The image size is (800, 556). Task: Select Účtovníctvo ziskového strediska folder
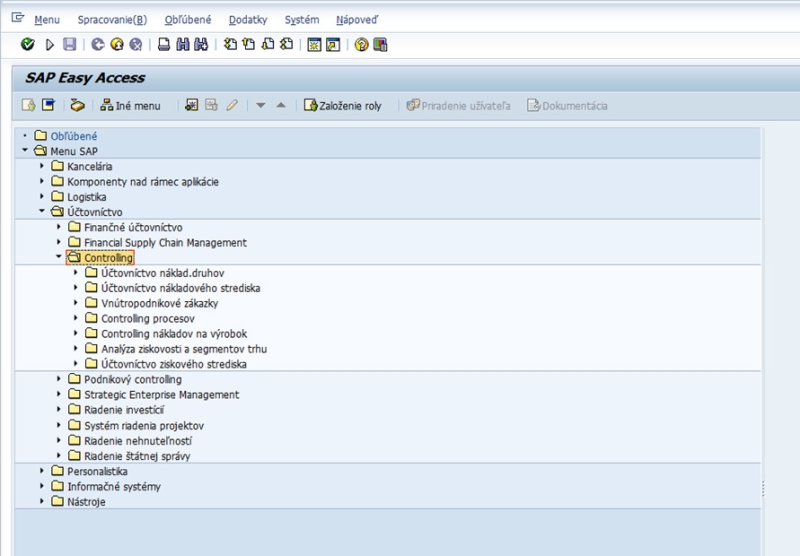point(166,364)
